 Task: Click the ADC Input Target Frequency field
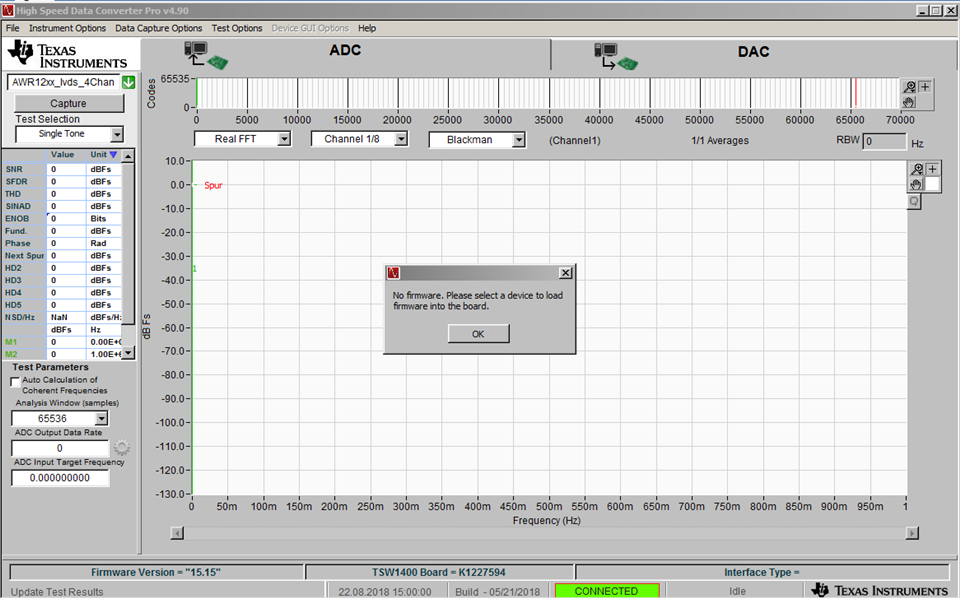click(x=60, y=478)
